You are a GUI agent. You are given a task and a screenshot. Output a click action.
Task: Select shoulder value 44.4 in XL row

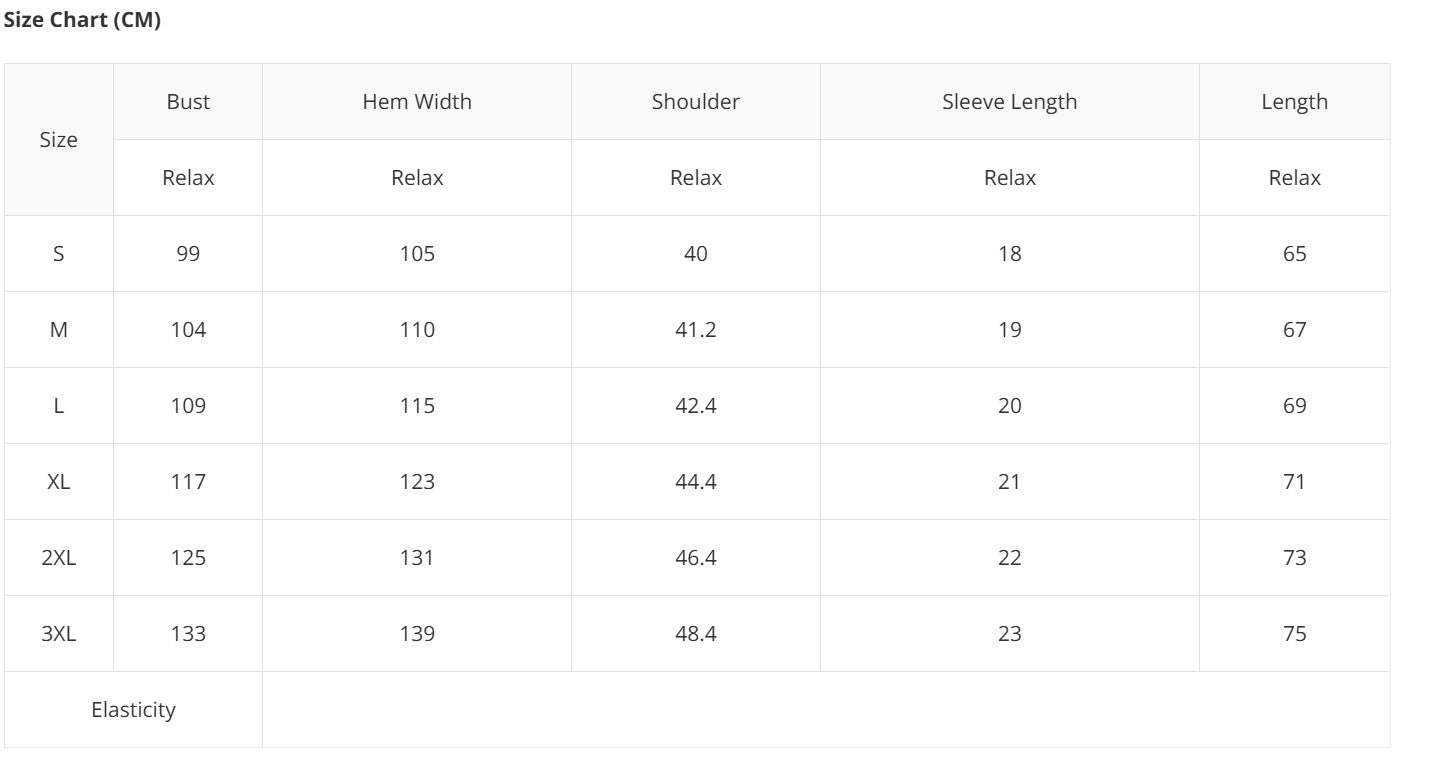[x=696, y=482]
